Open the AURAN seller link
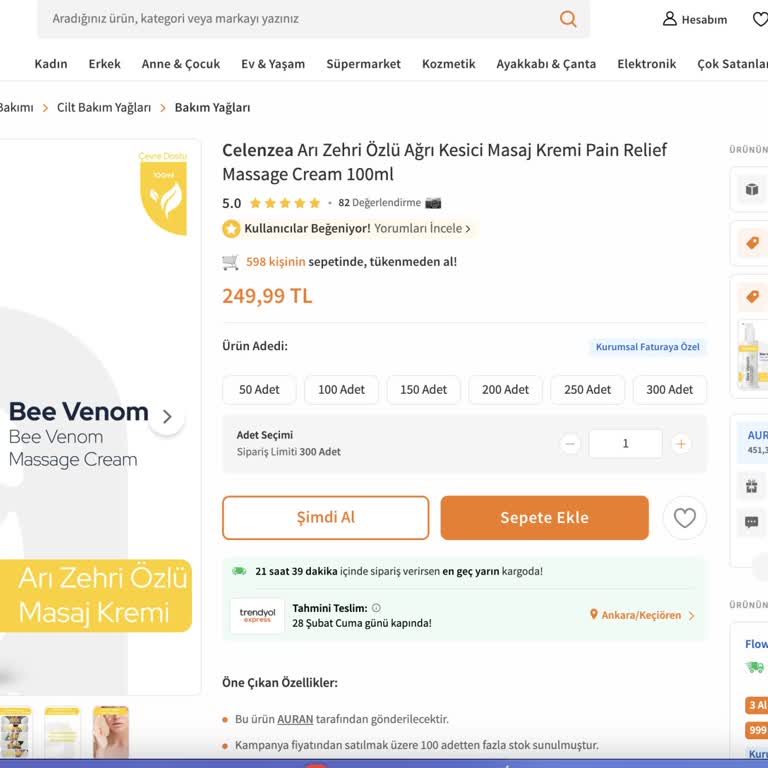Viewport: 768px width, 768px height. point(295,719)
